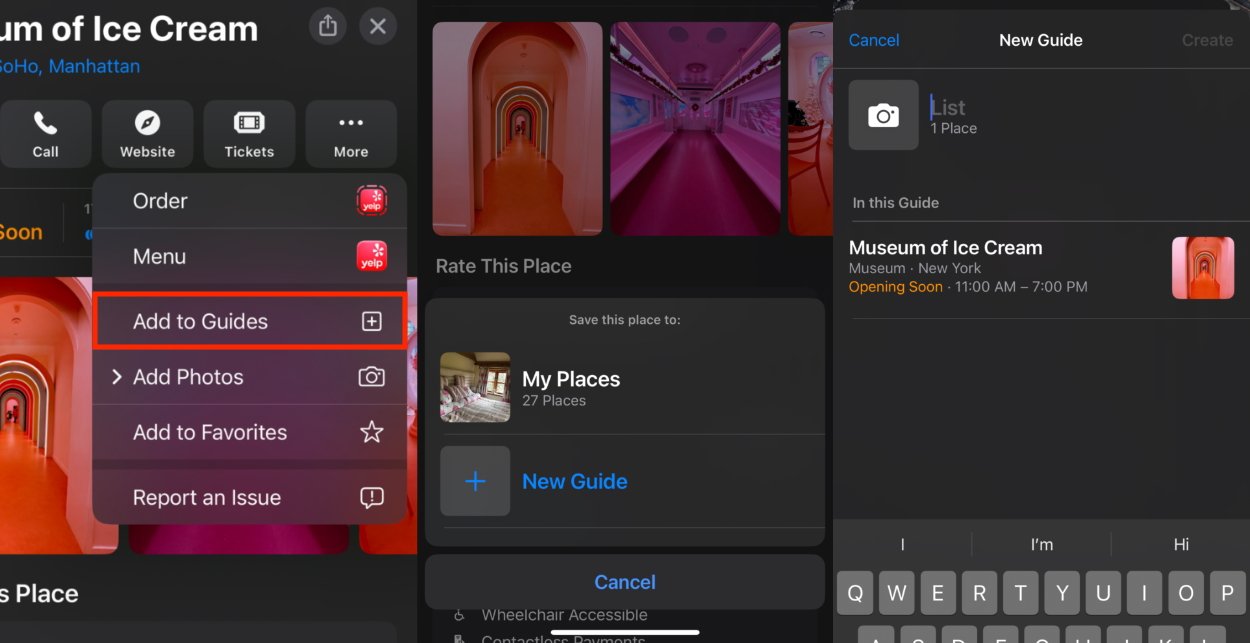Tap the camera icon to add guide photo
The height and width of the screenshot is (643, 1250).
[x=883, y=116]
